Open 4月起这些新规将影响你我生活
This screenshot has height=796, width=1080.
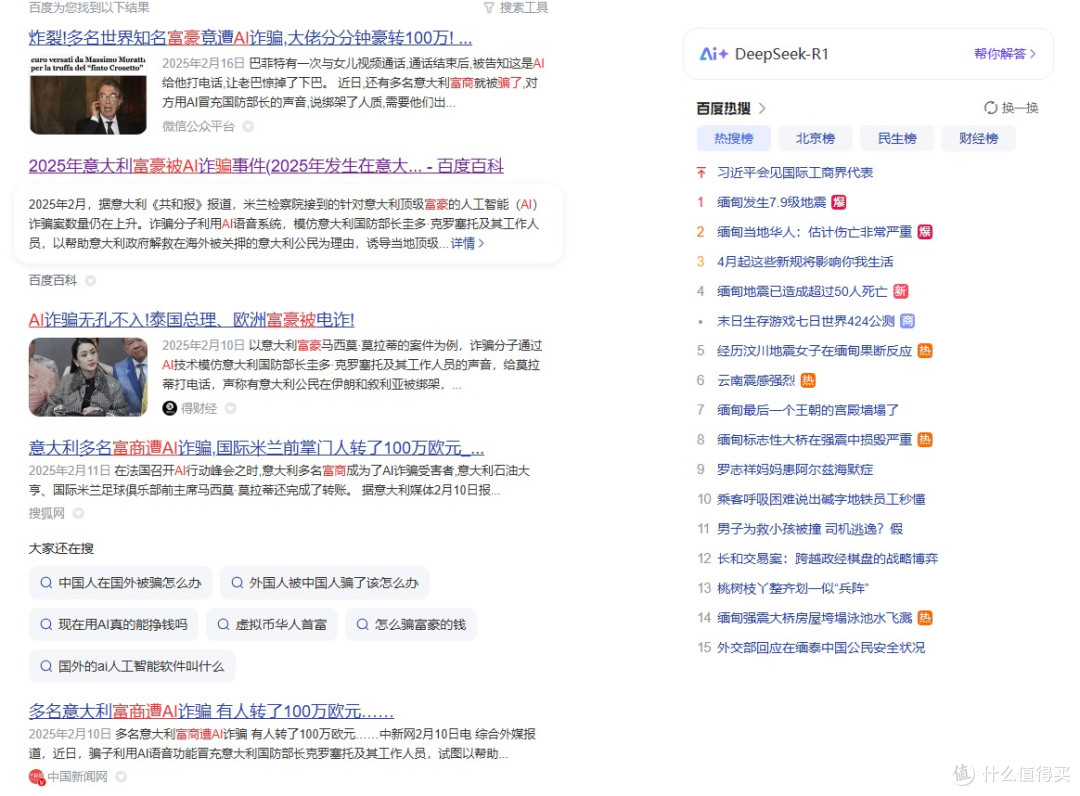tap(804, 262)
